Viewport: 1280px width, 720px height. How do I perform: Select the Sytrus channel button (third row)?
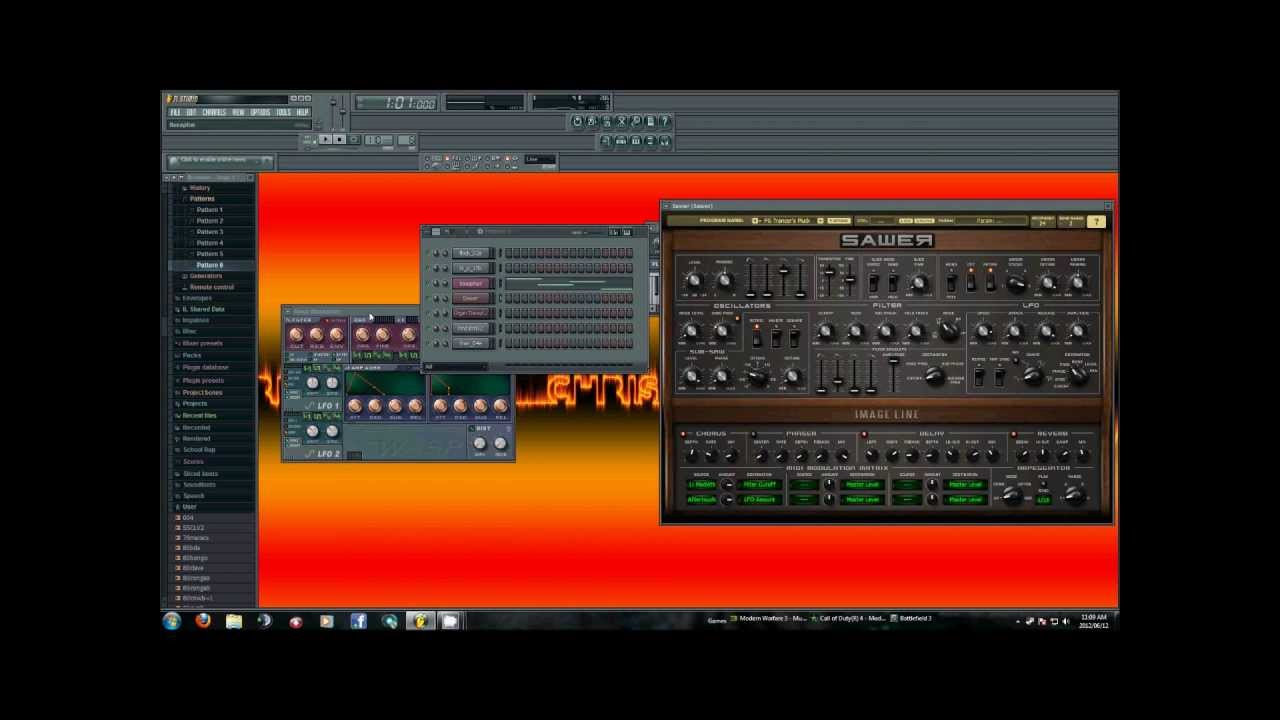click(470, 283)
